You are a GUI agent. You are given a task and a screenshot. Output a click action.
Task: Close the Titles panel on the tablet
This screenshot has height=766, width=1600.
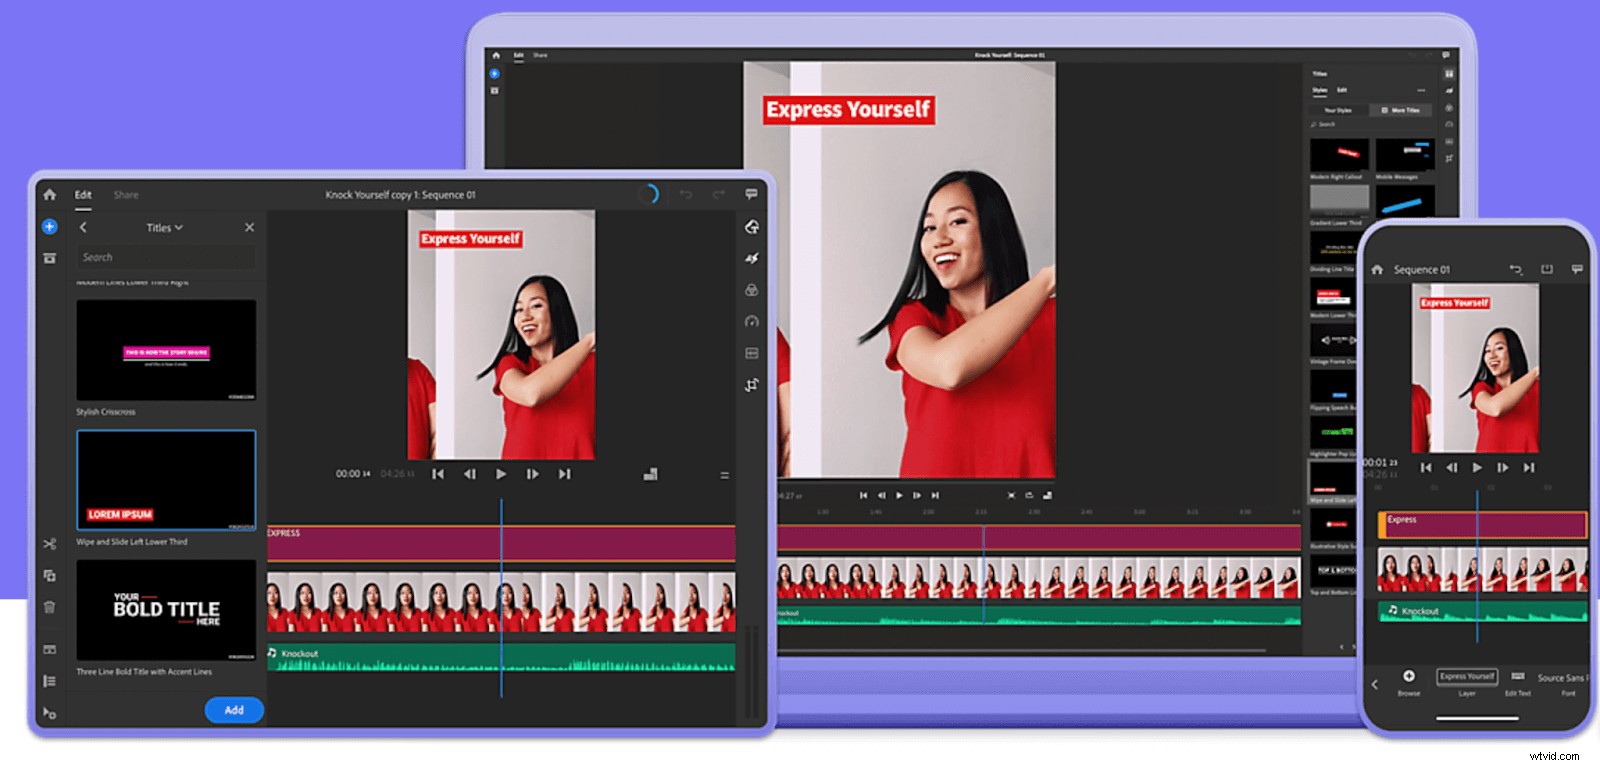pyautogui.click(x=250, y=228)
